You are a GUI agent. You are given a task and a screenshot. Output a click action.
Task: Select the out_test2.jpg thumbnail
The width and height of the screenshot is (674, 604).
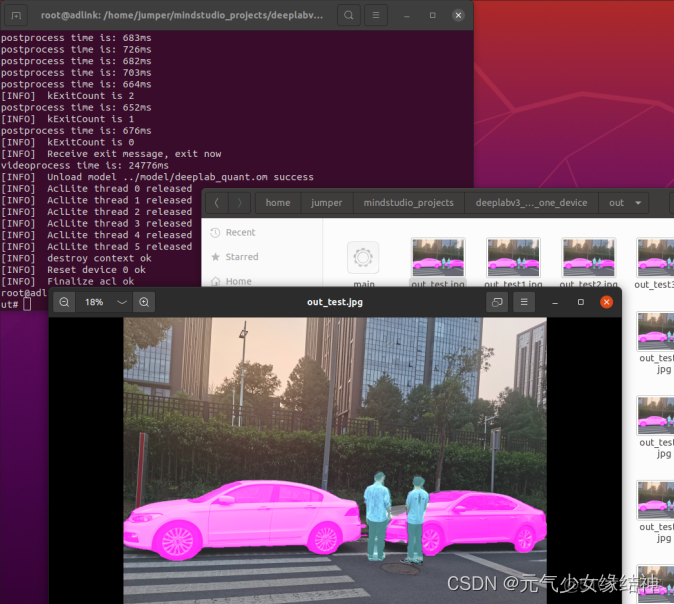pos(588,258)
